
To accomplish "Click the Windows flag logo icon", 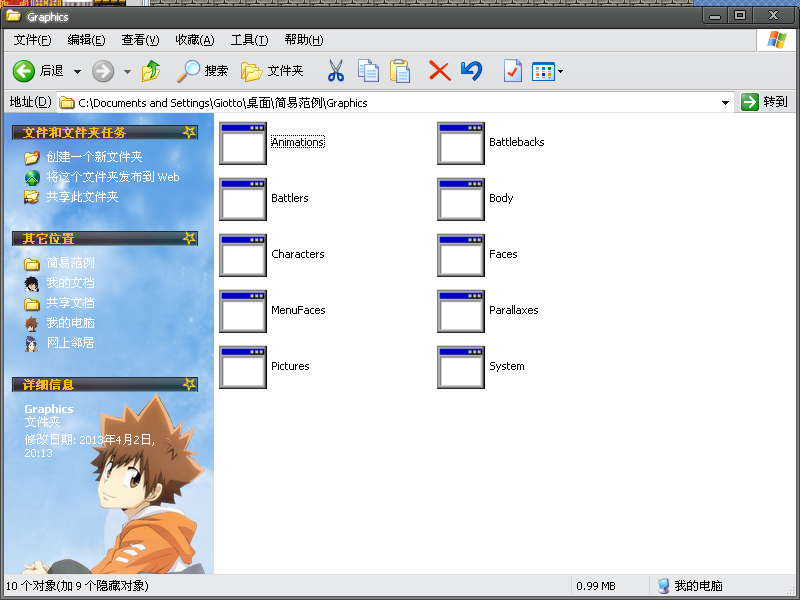I will point(777,40).
